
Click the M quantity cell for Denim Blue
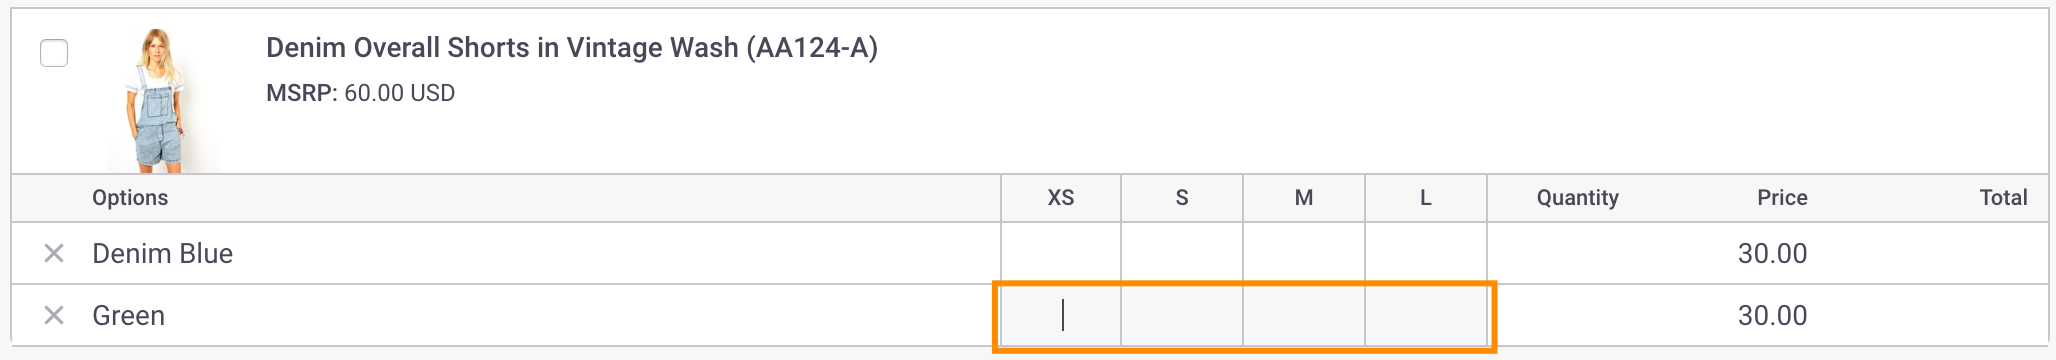tap(1304, 253)
